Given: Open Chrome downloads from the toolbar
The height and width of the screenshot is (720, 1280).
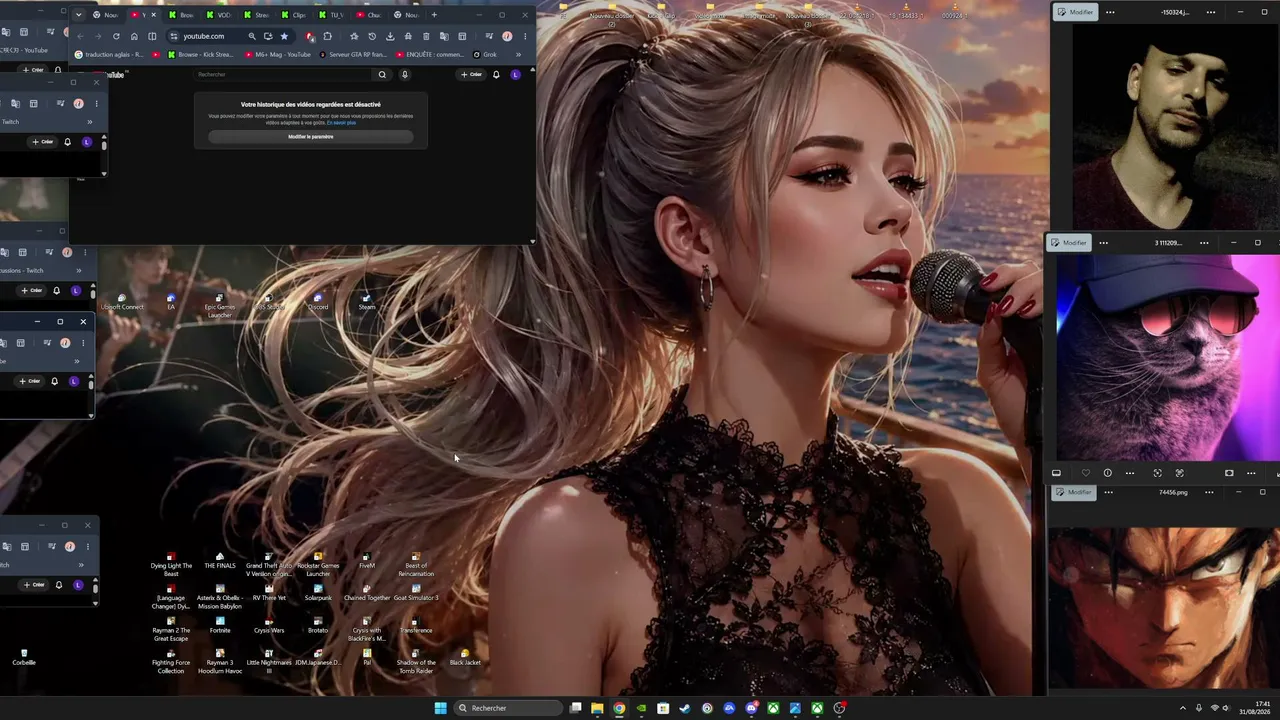Looking at the screenshot, I should (x=390, y=36).
